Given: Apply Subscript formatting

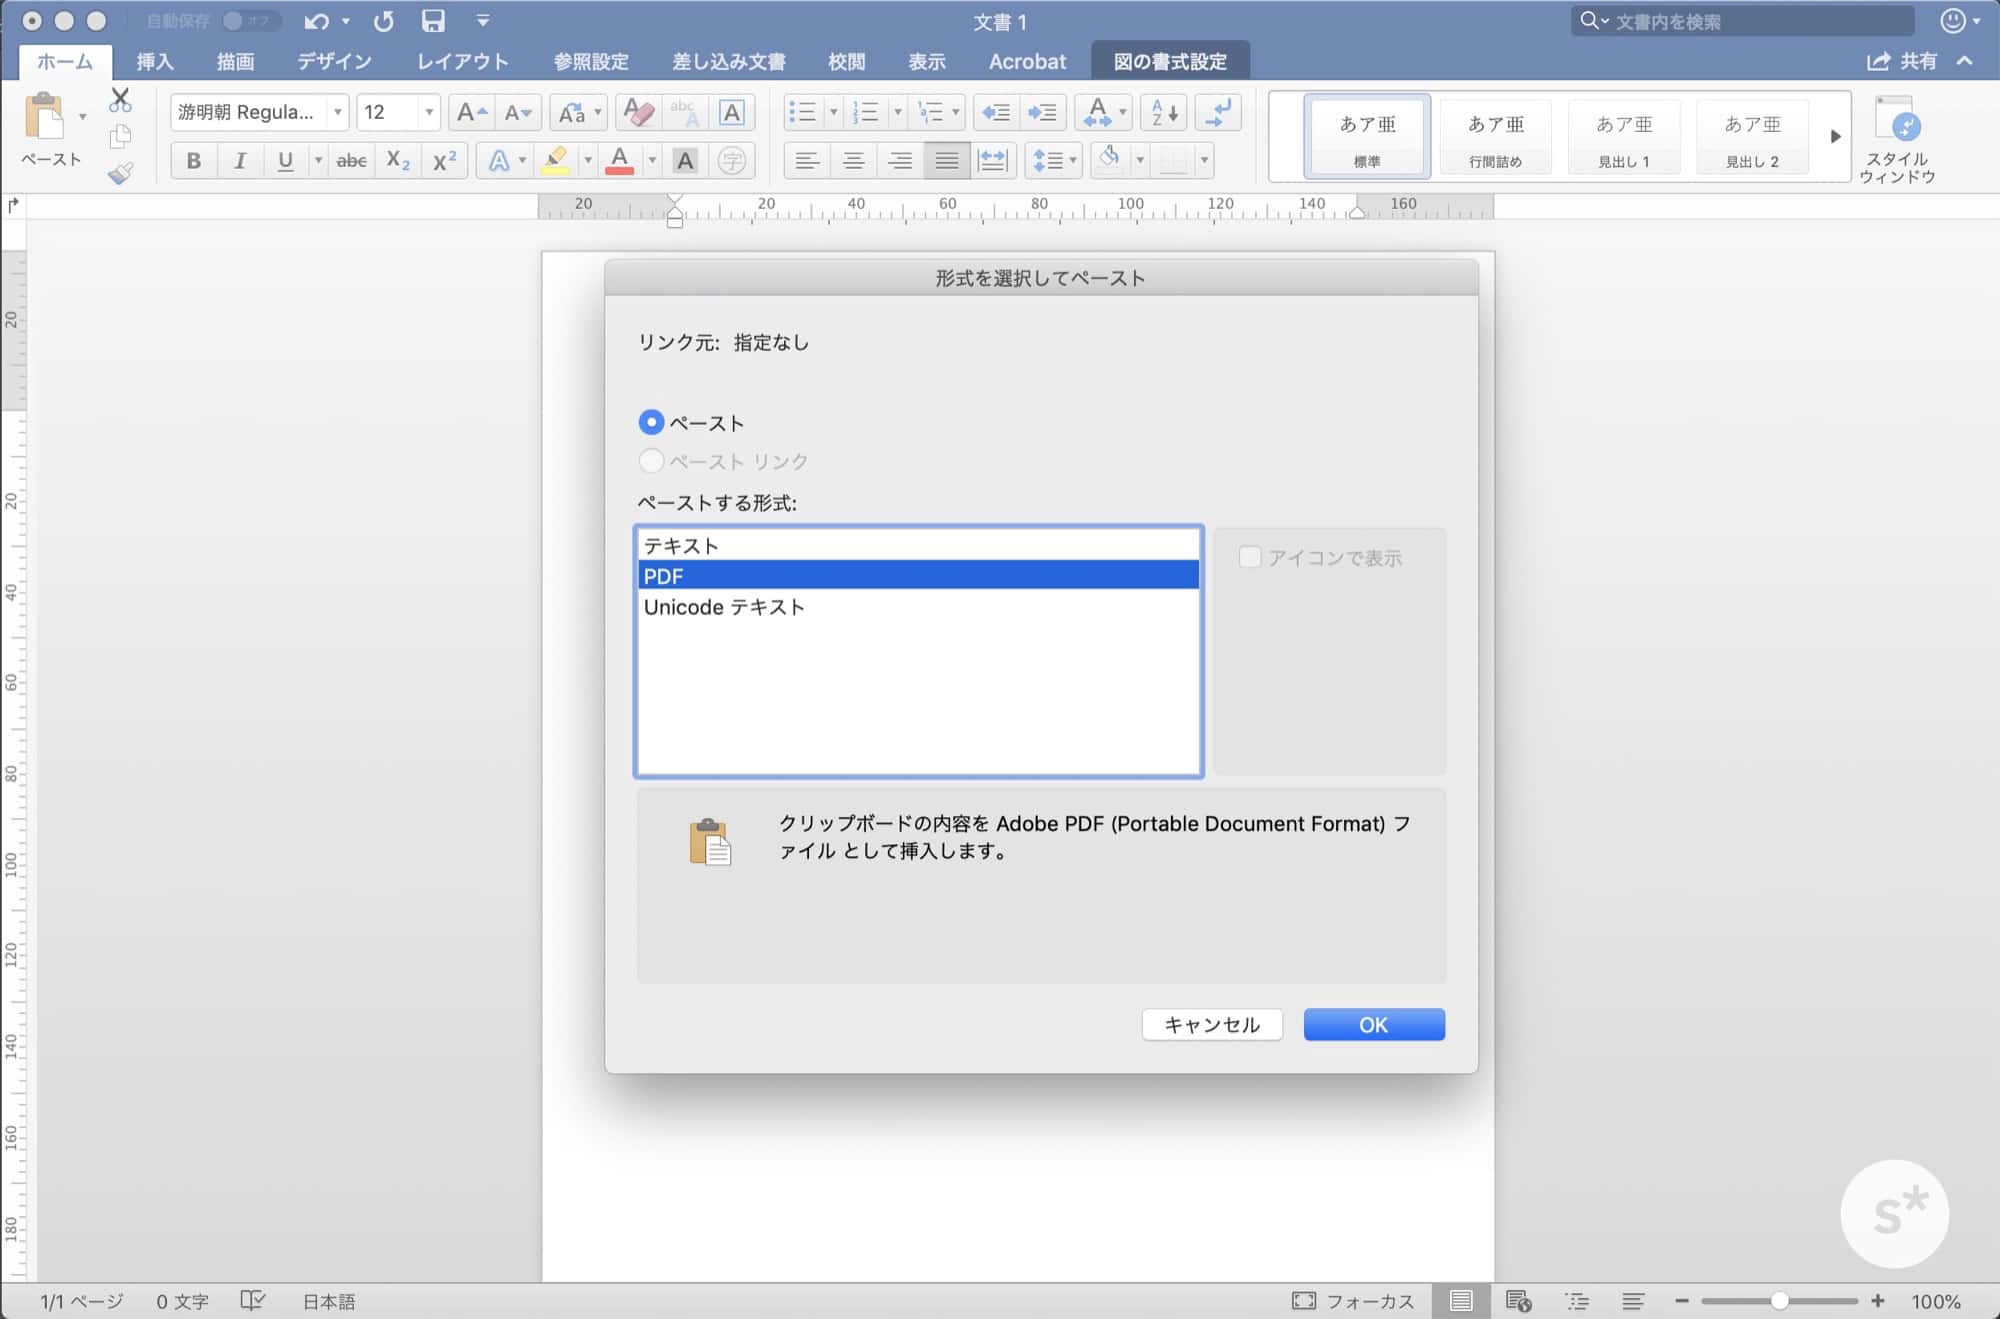Looking at the screenshot, I should pyautogui.click(x=398, y=160).
